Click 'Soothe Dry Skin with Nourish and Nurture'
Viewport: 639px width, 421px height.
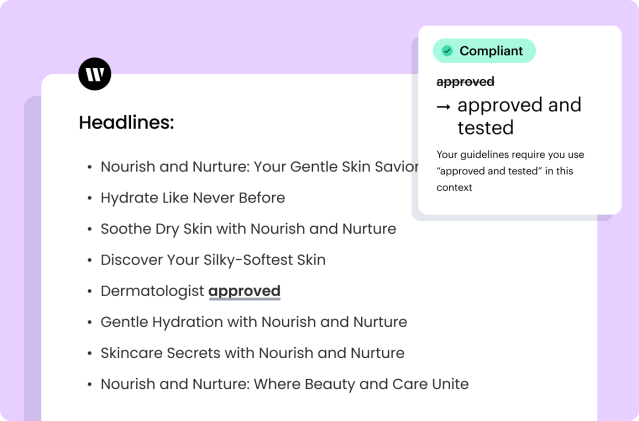pos(248,229)
